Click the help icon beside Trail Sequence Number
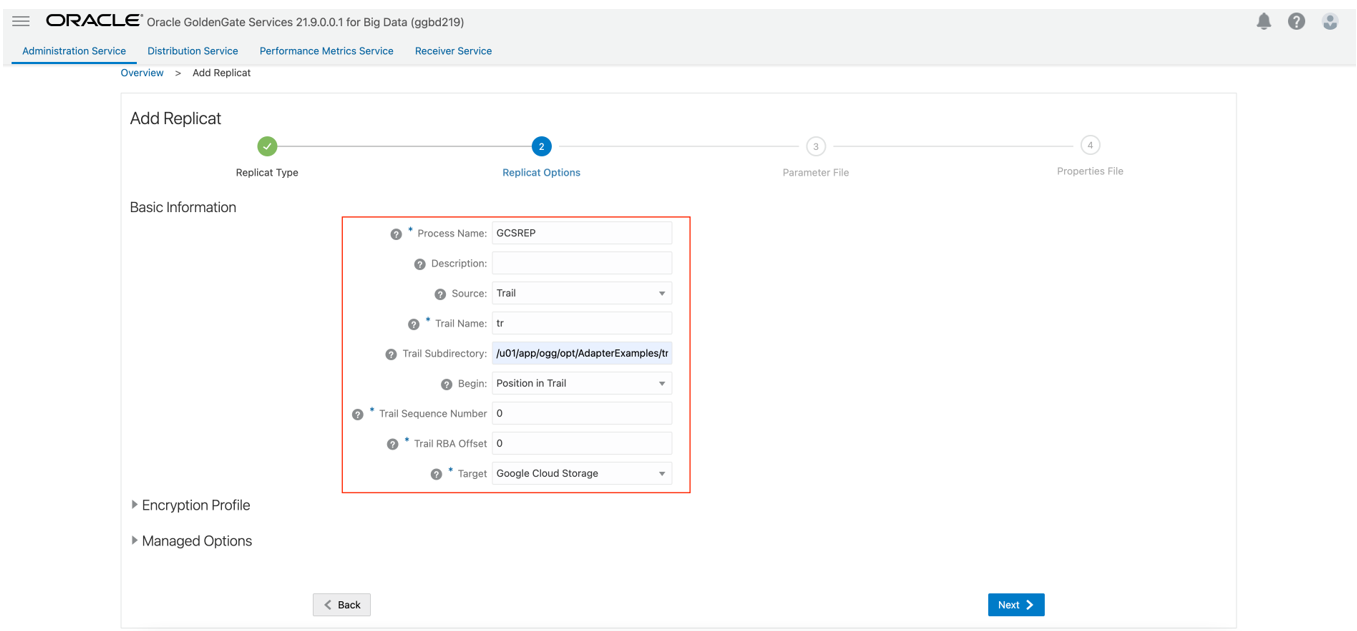 point(358,414)
